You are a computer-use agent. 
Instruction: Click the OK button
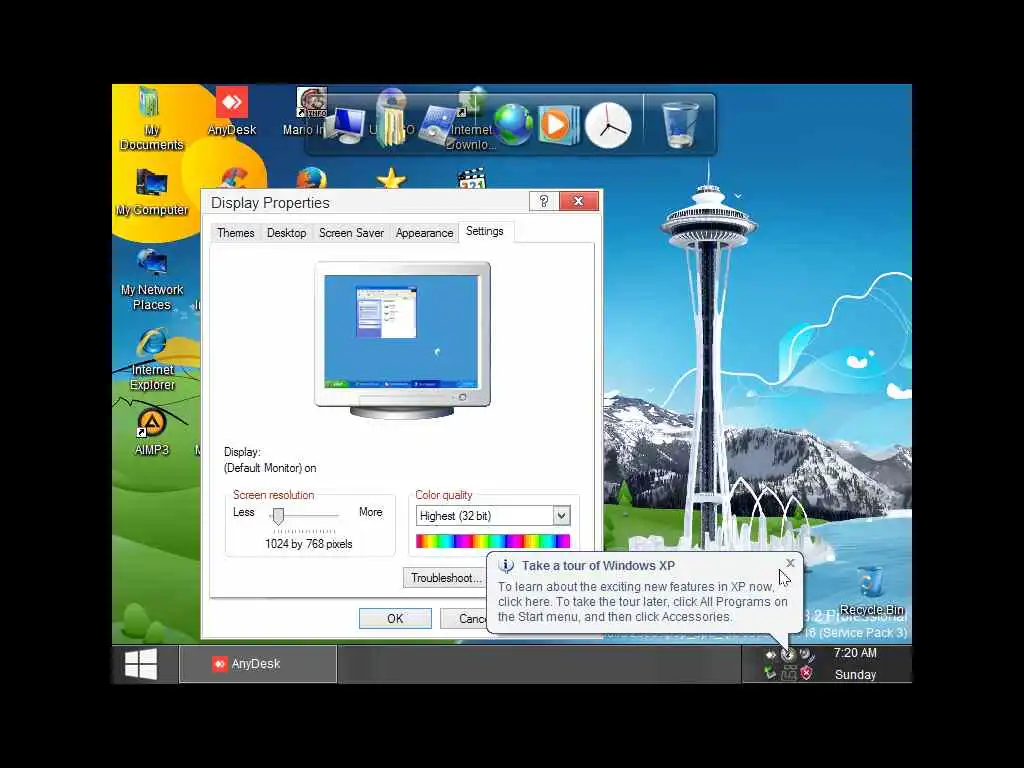[395, 618]
